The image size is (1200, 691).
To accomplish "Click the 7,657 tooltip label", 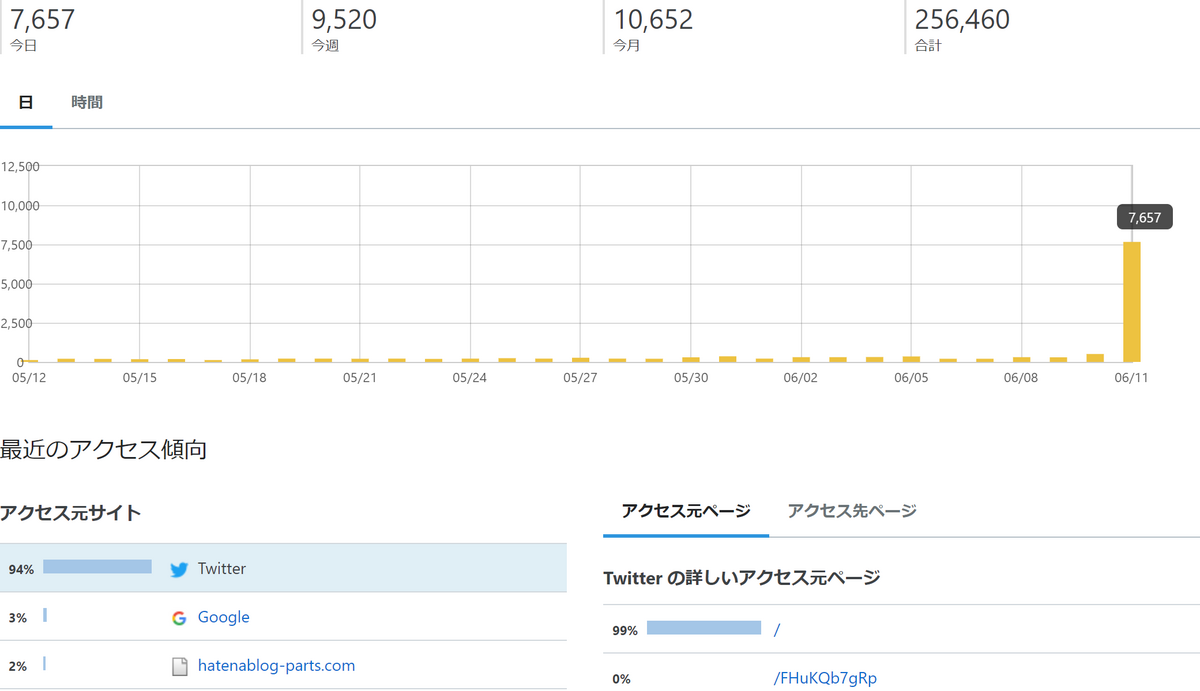I will pyautogui.click(x=1144, y=217).
